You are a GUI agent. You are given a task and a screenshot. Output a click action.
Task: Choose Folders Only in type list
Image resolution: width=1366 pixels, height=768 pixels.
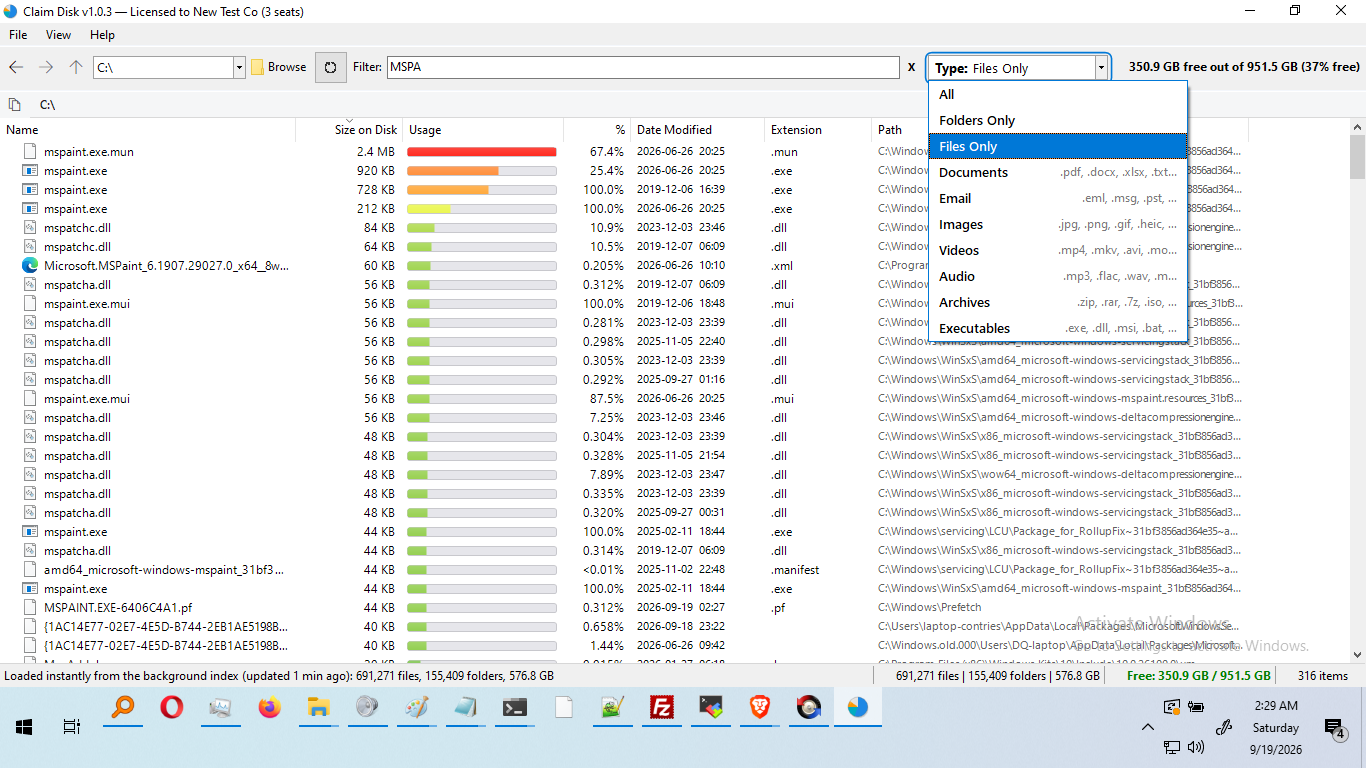[1058, 121]
